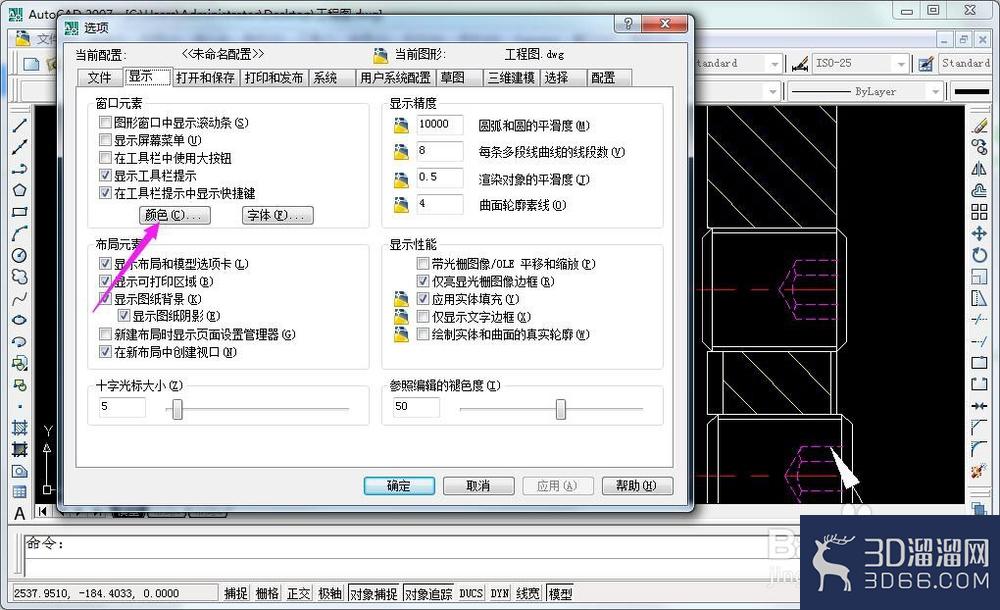This screenshot has height=610, width=1000.
Task: Click the dialog's question-mark help button
Action: [627, 24]
